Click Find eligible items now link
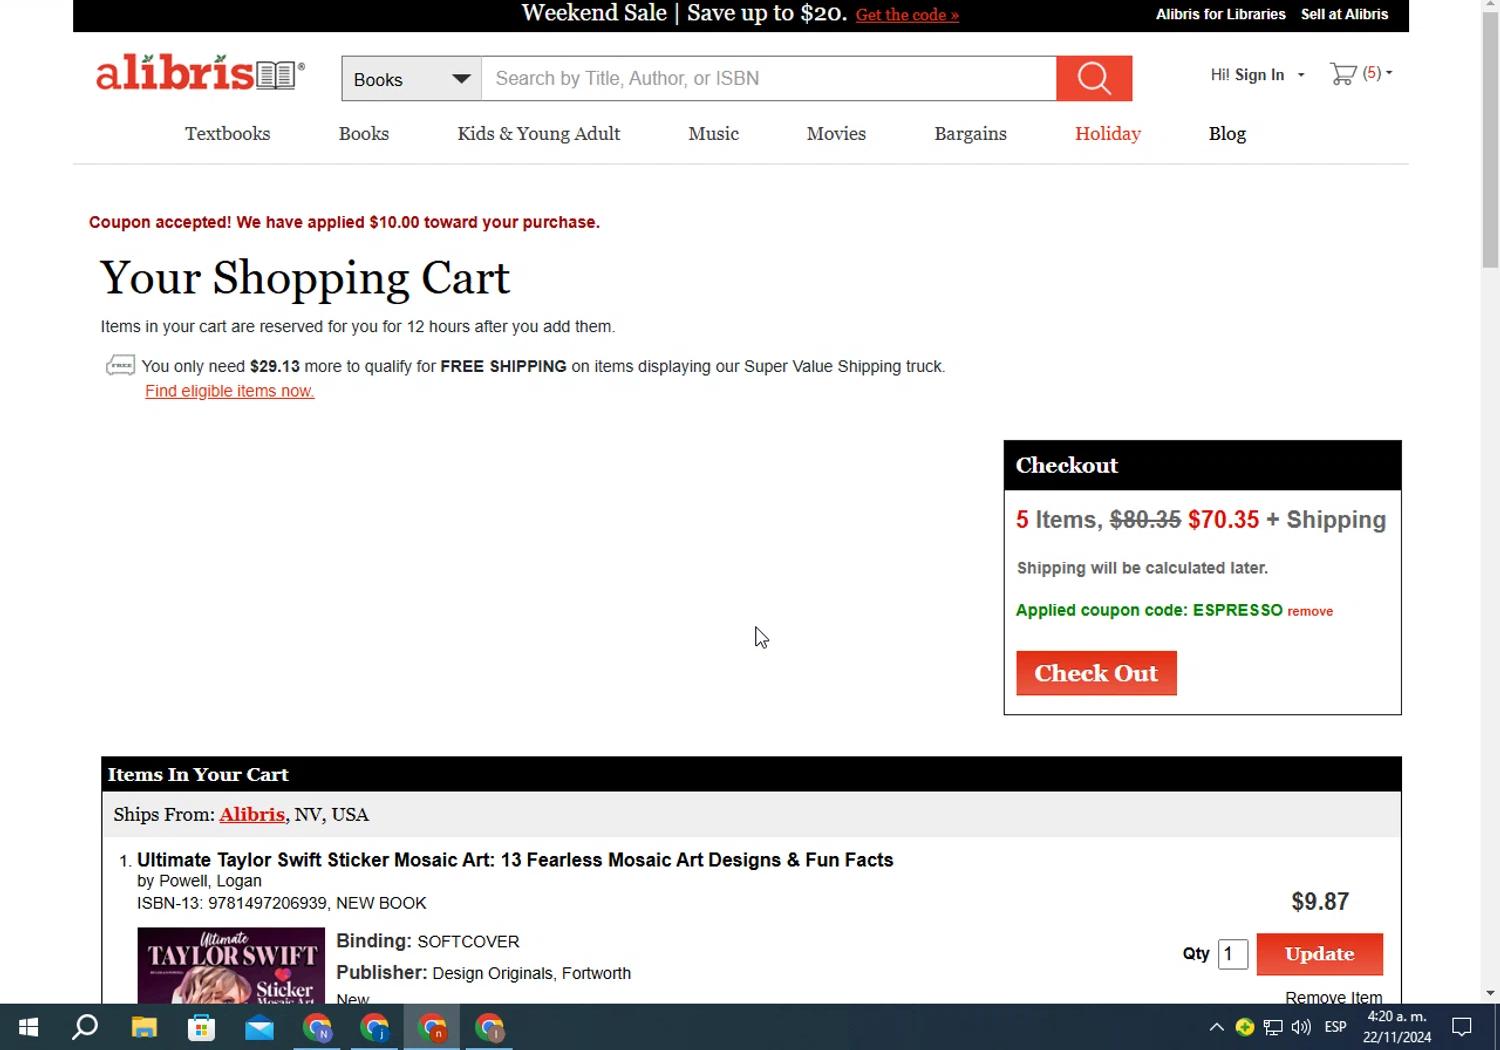The height and width of the screenshot is (1050, 1500). click(x=229, y=391)
